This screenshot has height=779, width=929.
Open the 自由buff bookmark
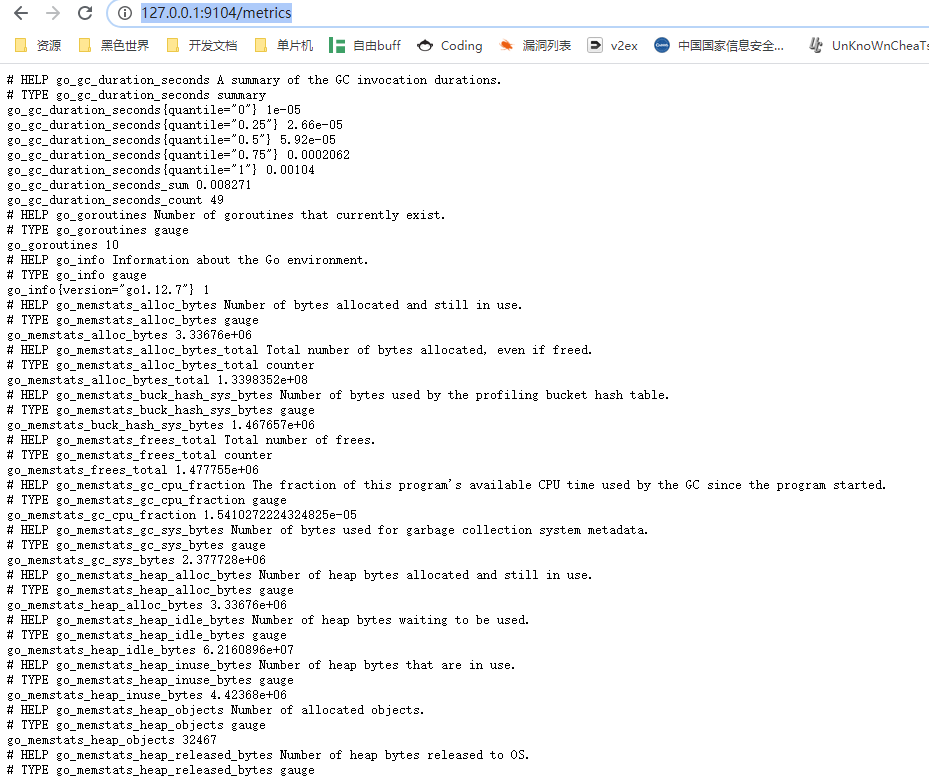[x=365, y=45]
